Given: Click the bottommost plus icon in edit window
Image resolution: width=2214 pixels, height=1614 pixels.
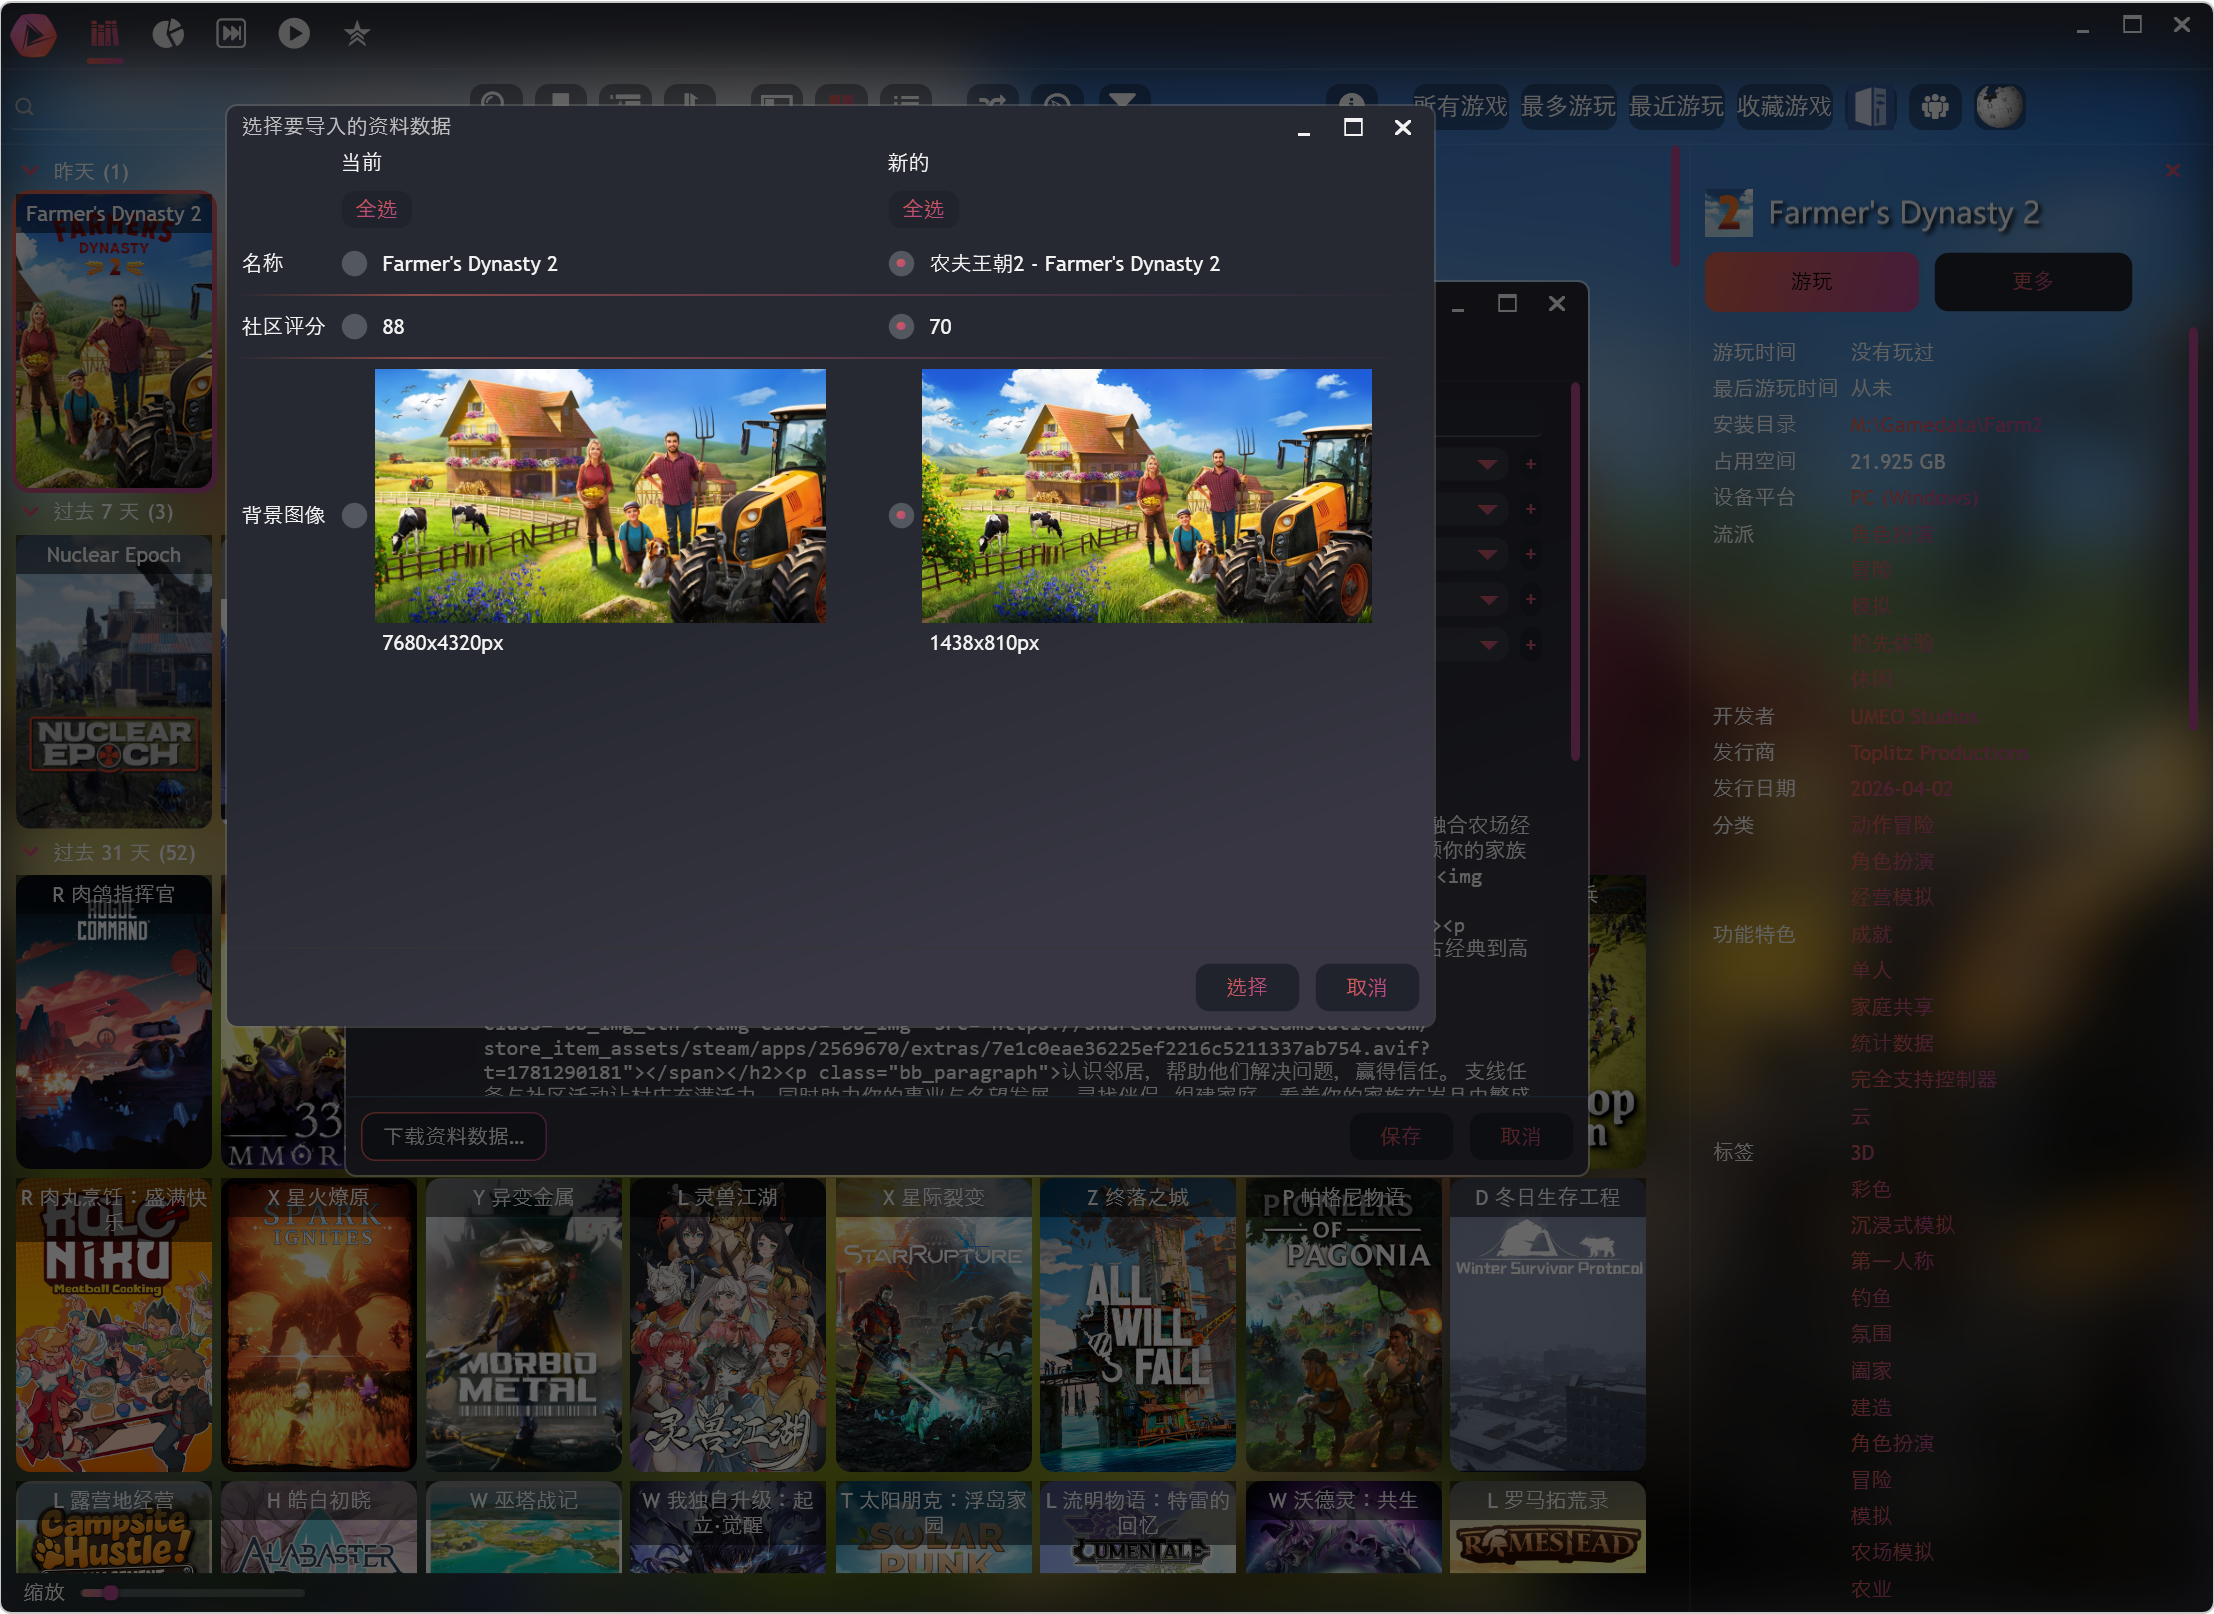Looking at the screenshot, I should point(1530,645).
